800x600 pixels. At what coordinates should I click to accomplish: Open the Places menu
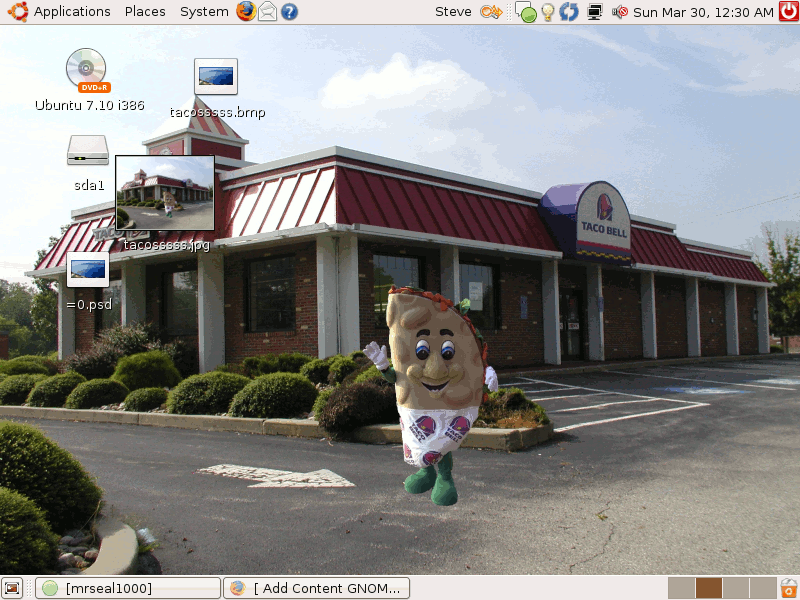(x=145, y=12)
